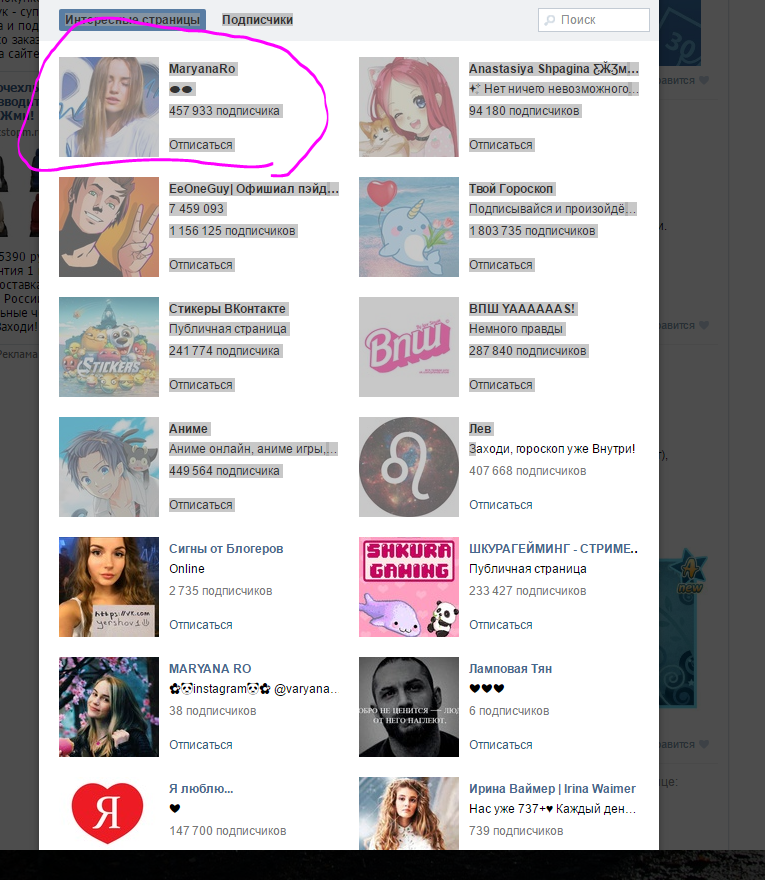Click the Стикеры ВКонтакте page image
The image size is (765, 880).
pos(109,347)
